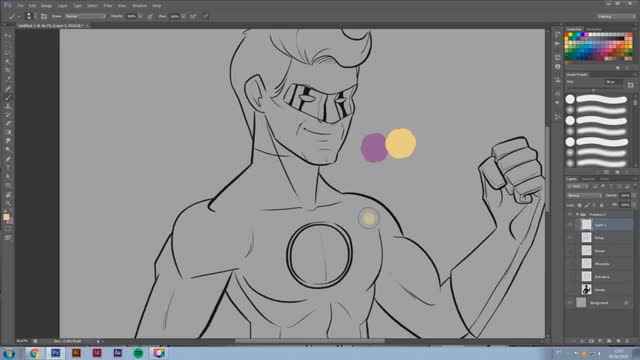Open the brush panel from the options bar

click(x=44, y=16)
